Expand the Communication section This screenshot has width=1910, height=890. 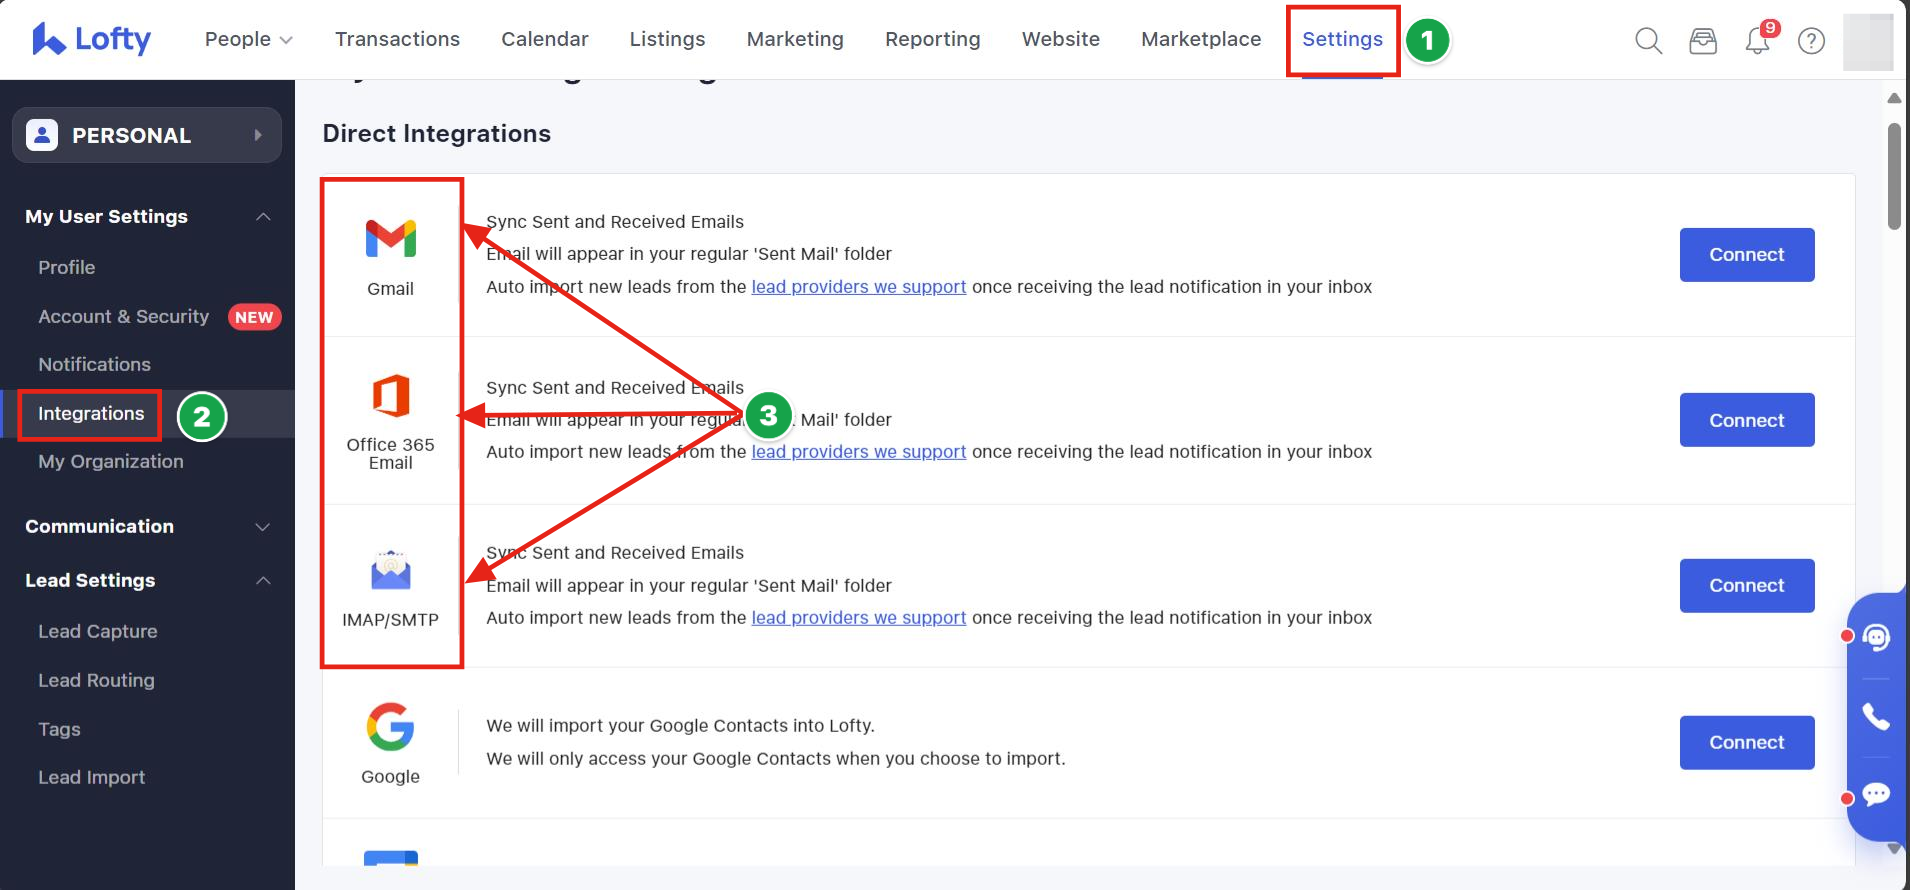(263, 527)
